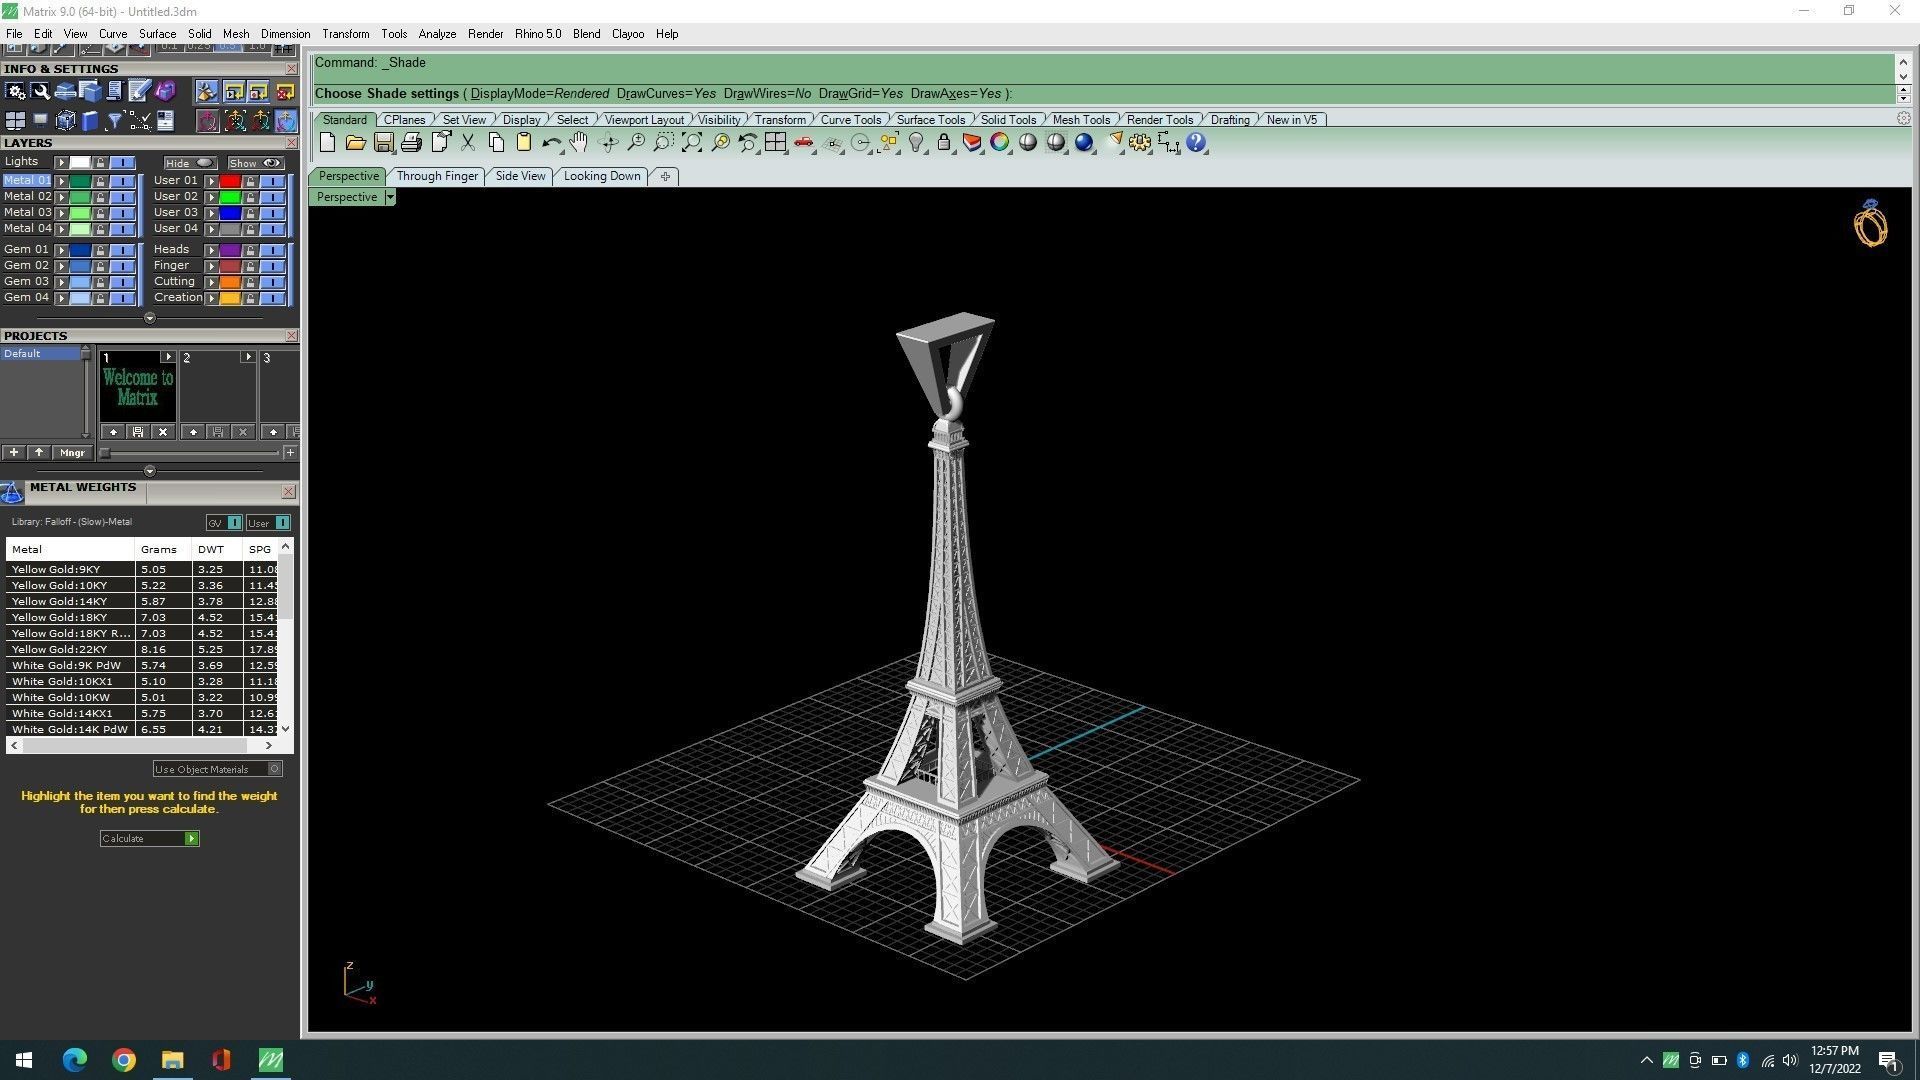Open the Clayoo menu
This screenshot has height=1080, width=1920.
click(x=628, y=34)
